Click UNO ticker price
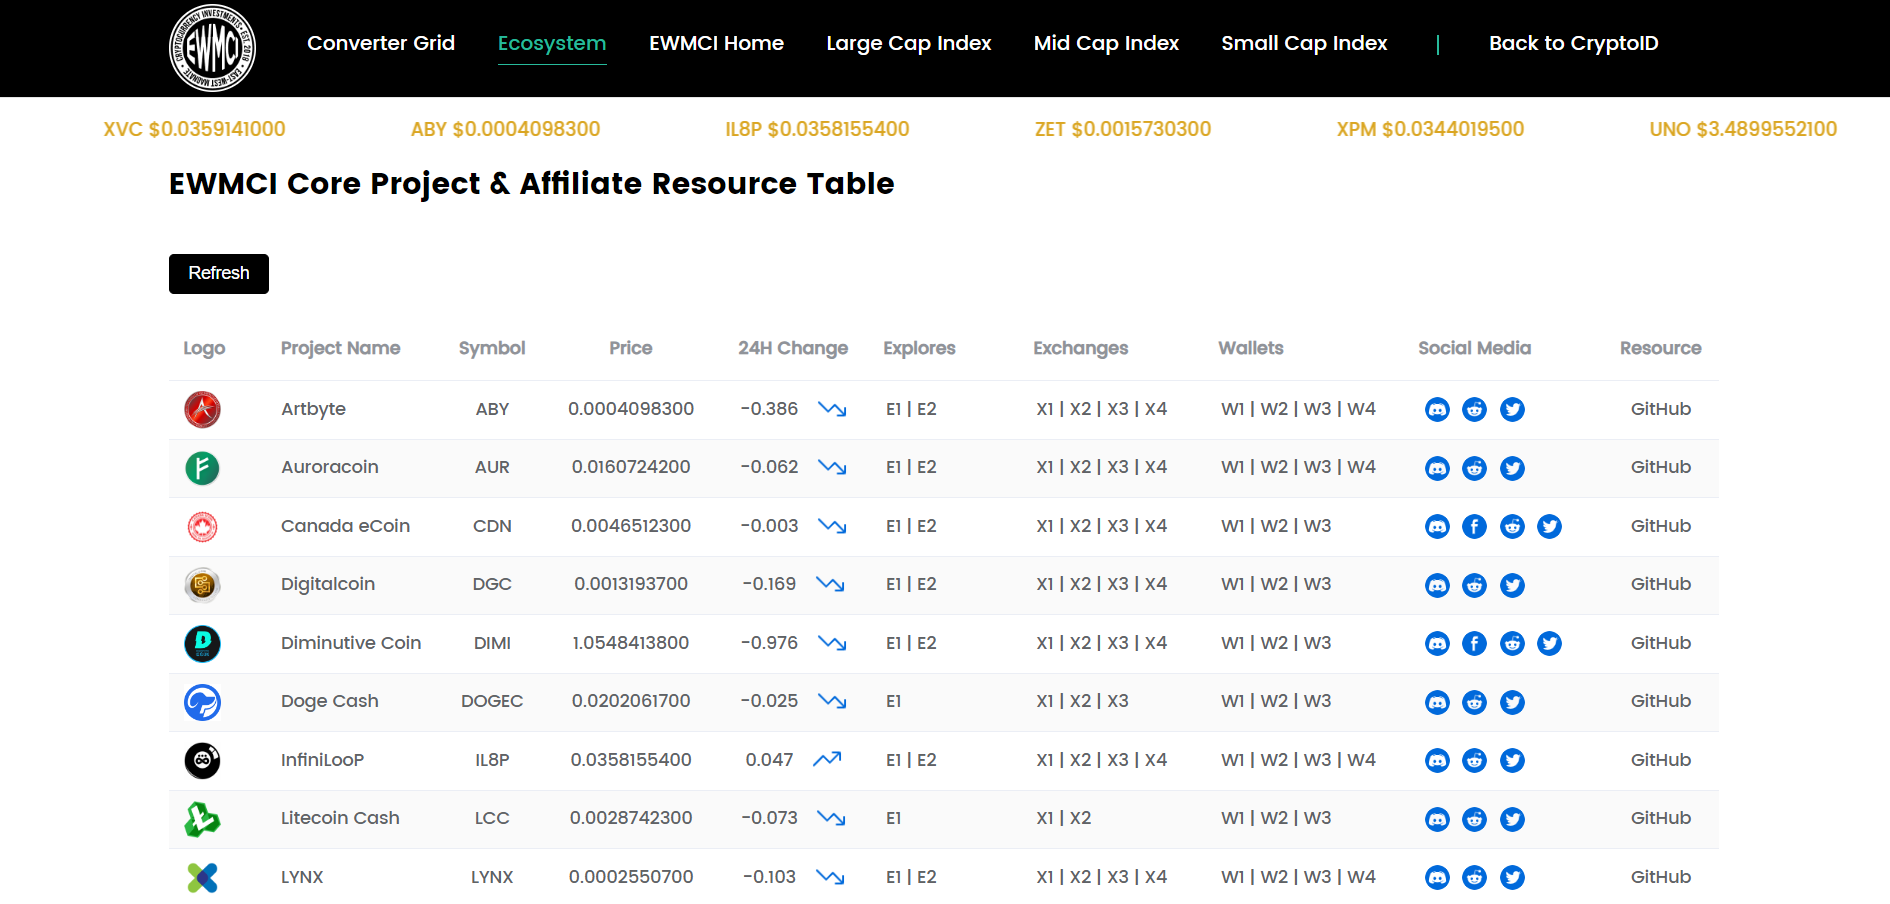 coord(1743,129)
